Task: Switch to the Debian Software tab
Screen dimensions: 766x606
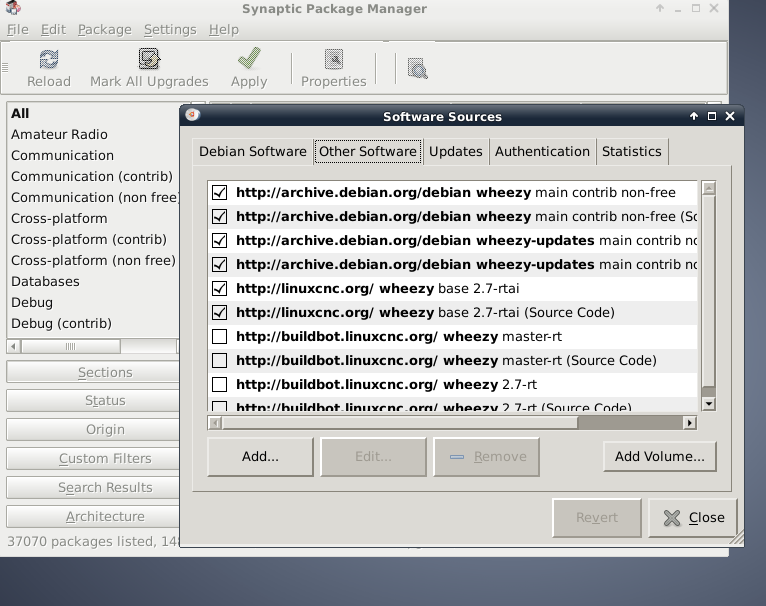Action: (x=253, y=152)
